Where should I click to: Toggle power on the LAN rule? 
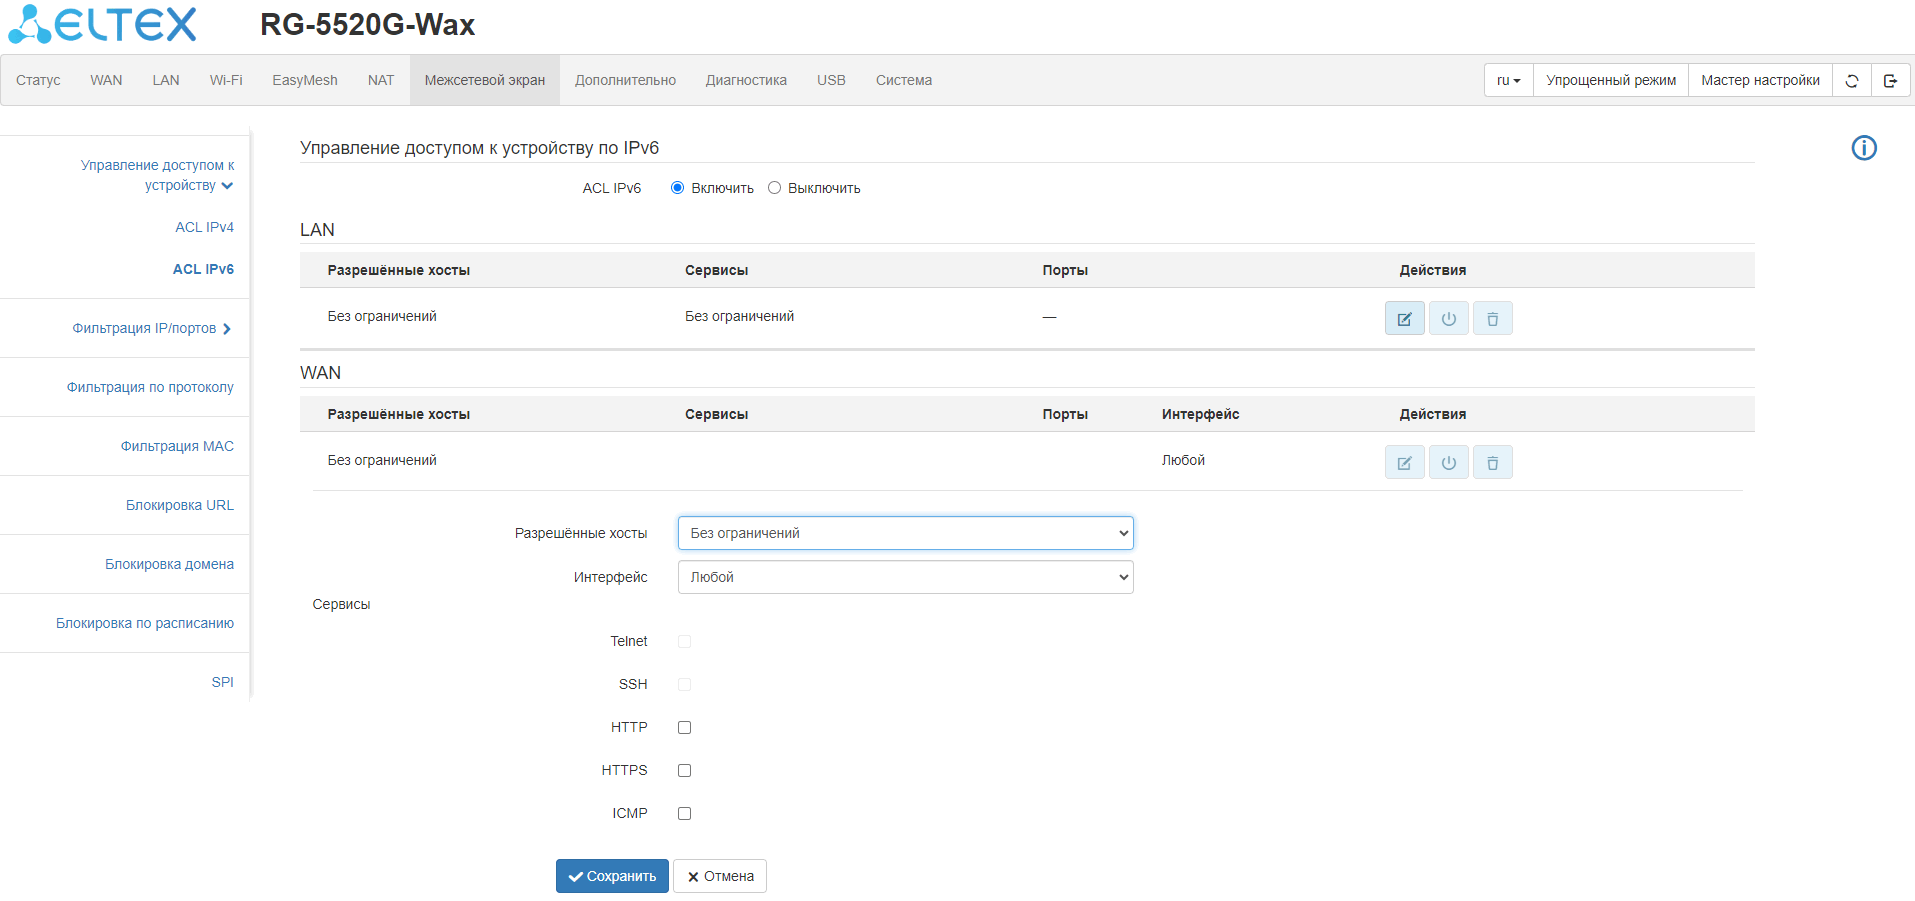[1448, 319]
